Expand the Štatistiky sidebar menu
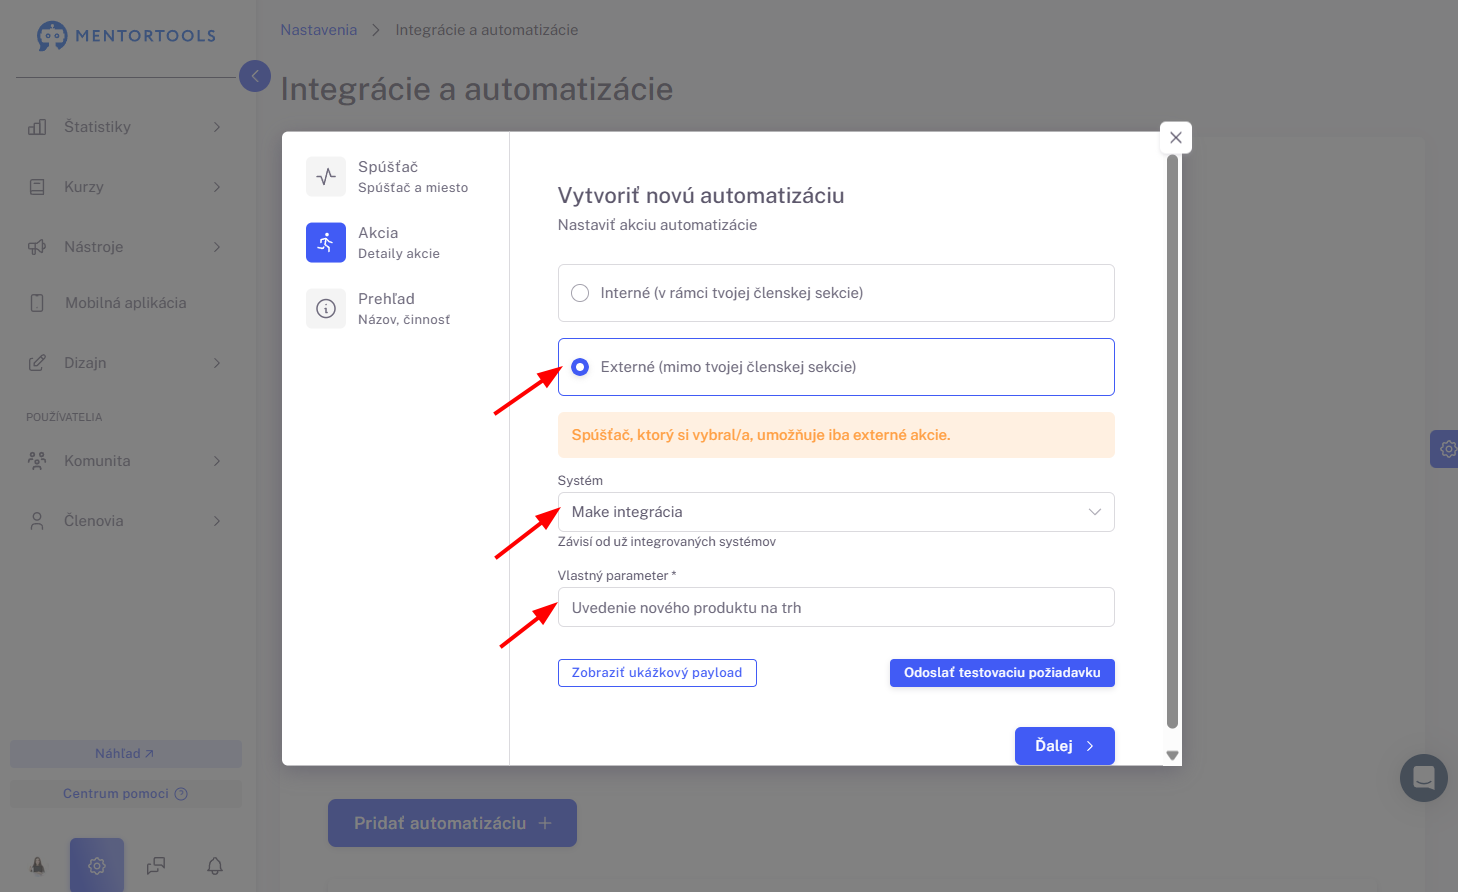Viewport: 1458px width, 892px height. [125, 127]
